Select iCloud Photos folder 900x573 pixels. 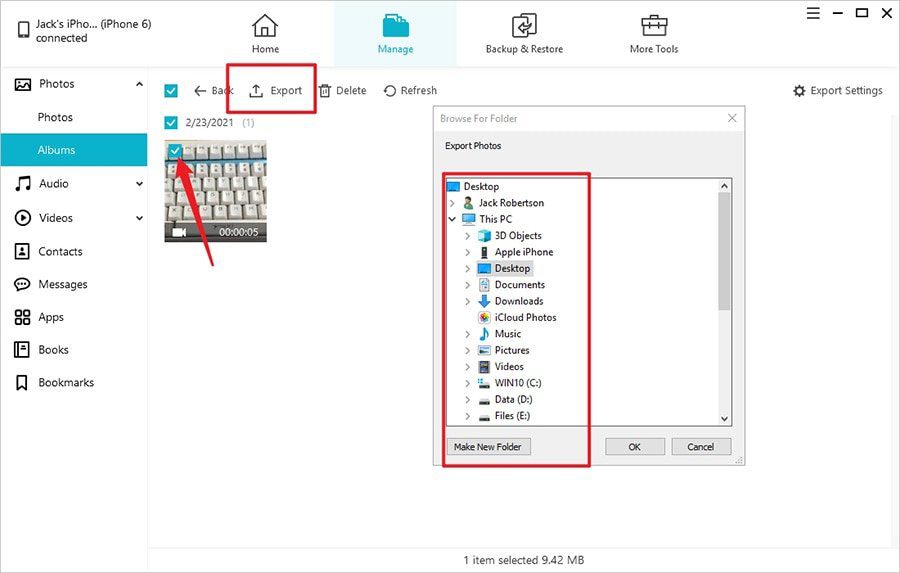click(x=525, y=318)
